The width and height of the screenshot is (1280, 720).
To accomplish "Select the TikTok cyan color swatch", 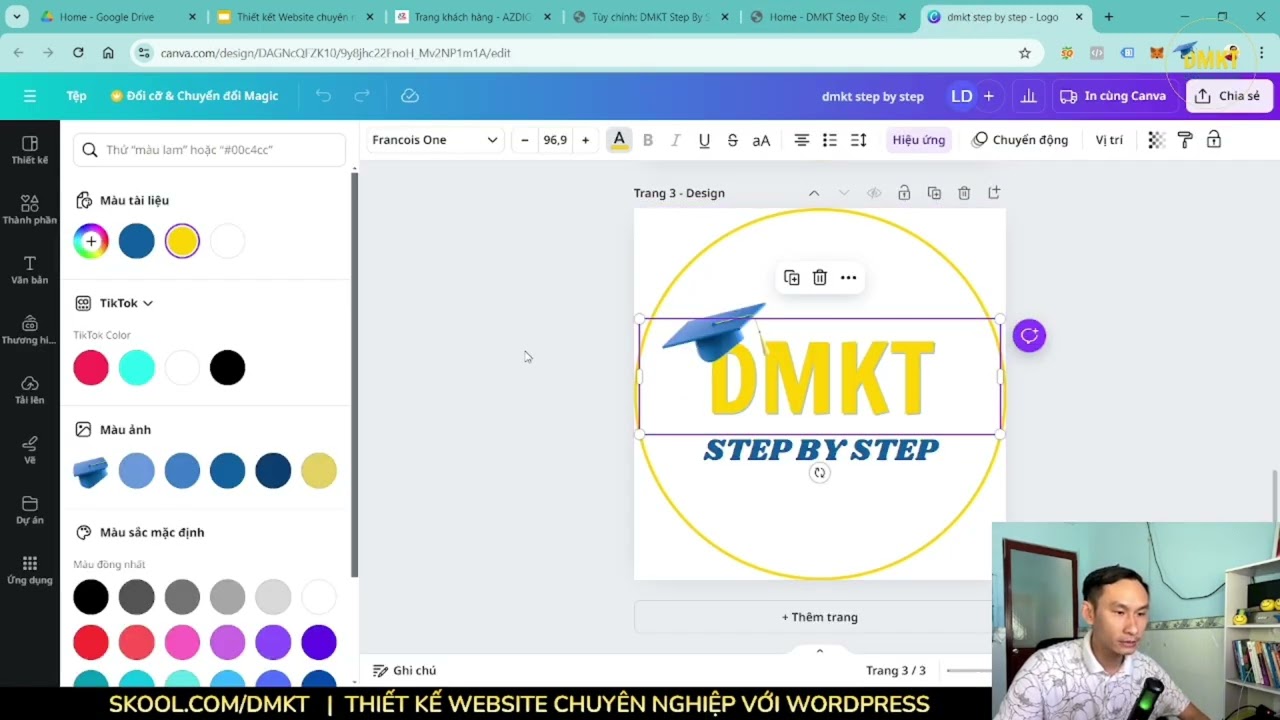I will (137, 368).
